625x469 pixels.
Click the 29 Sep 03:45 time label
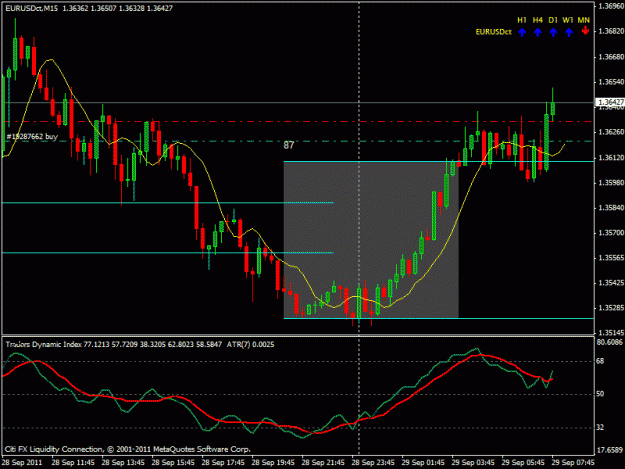[473, 463]
